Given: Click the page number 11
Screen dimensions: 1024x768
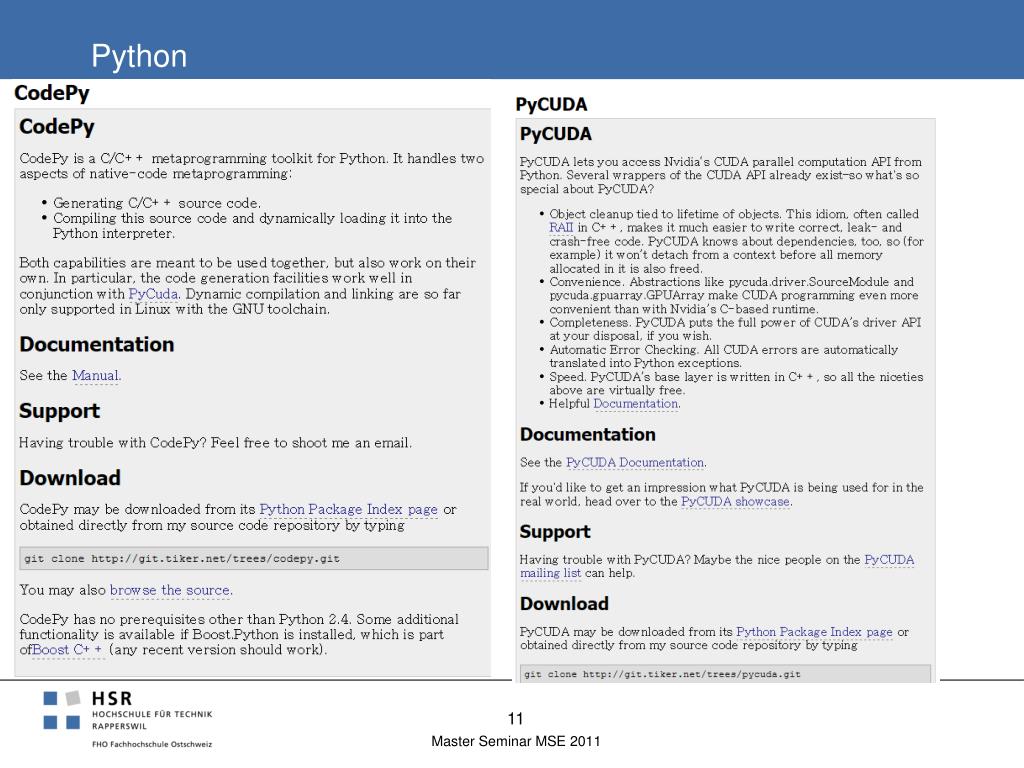Looking at the screenshot, I should pos(515,719).
